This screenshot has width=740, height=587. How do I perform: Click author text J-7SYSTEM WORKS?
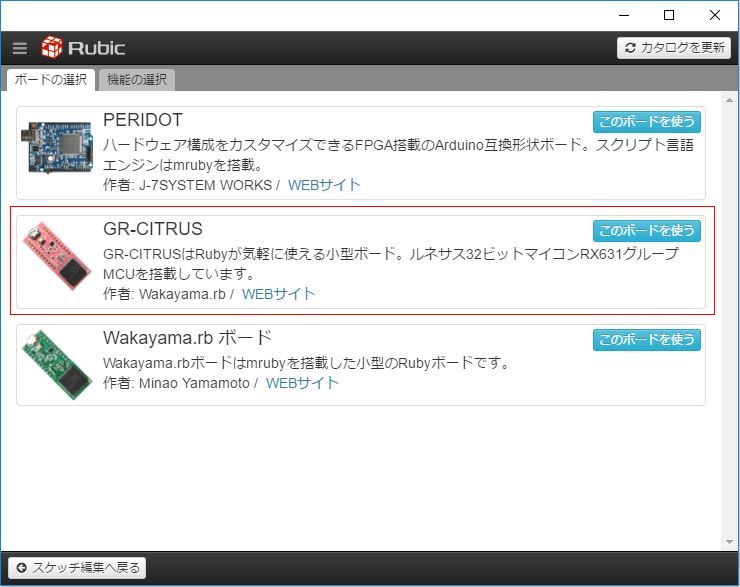[x=205, y=185]
